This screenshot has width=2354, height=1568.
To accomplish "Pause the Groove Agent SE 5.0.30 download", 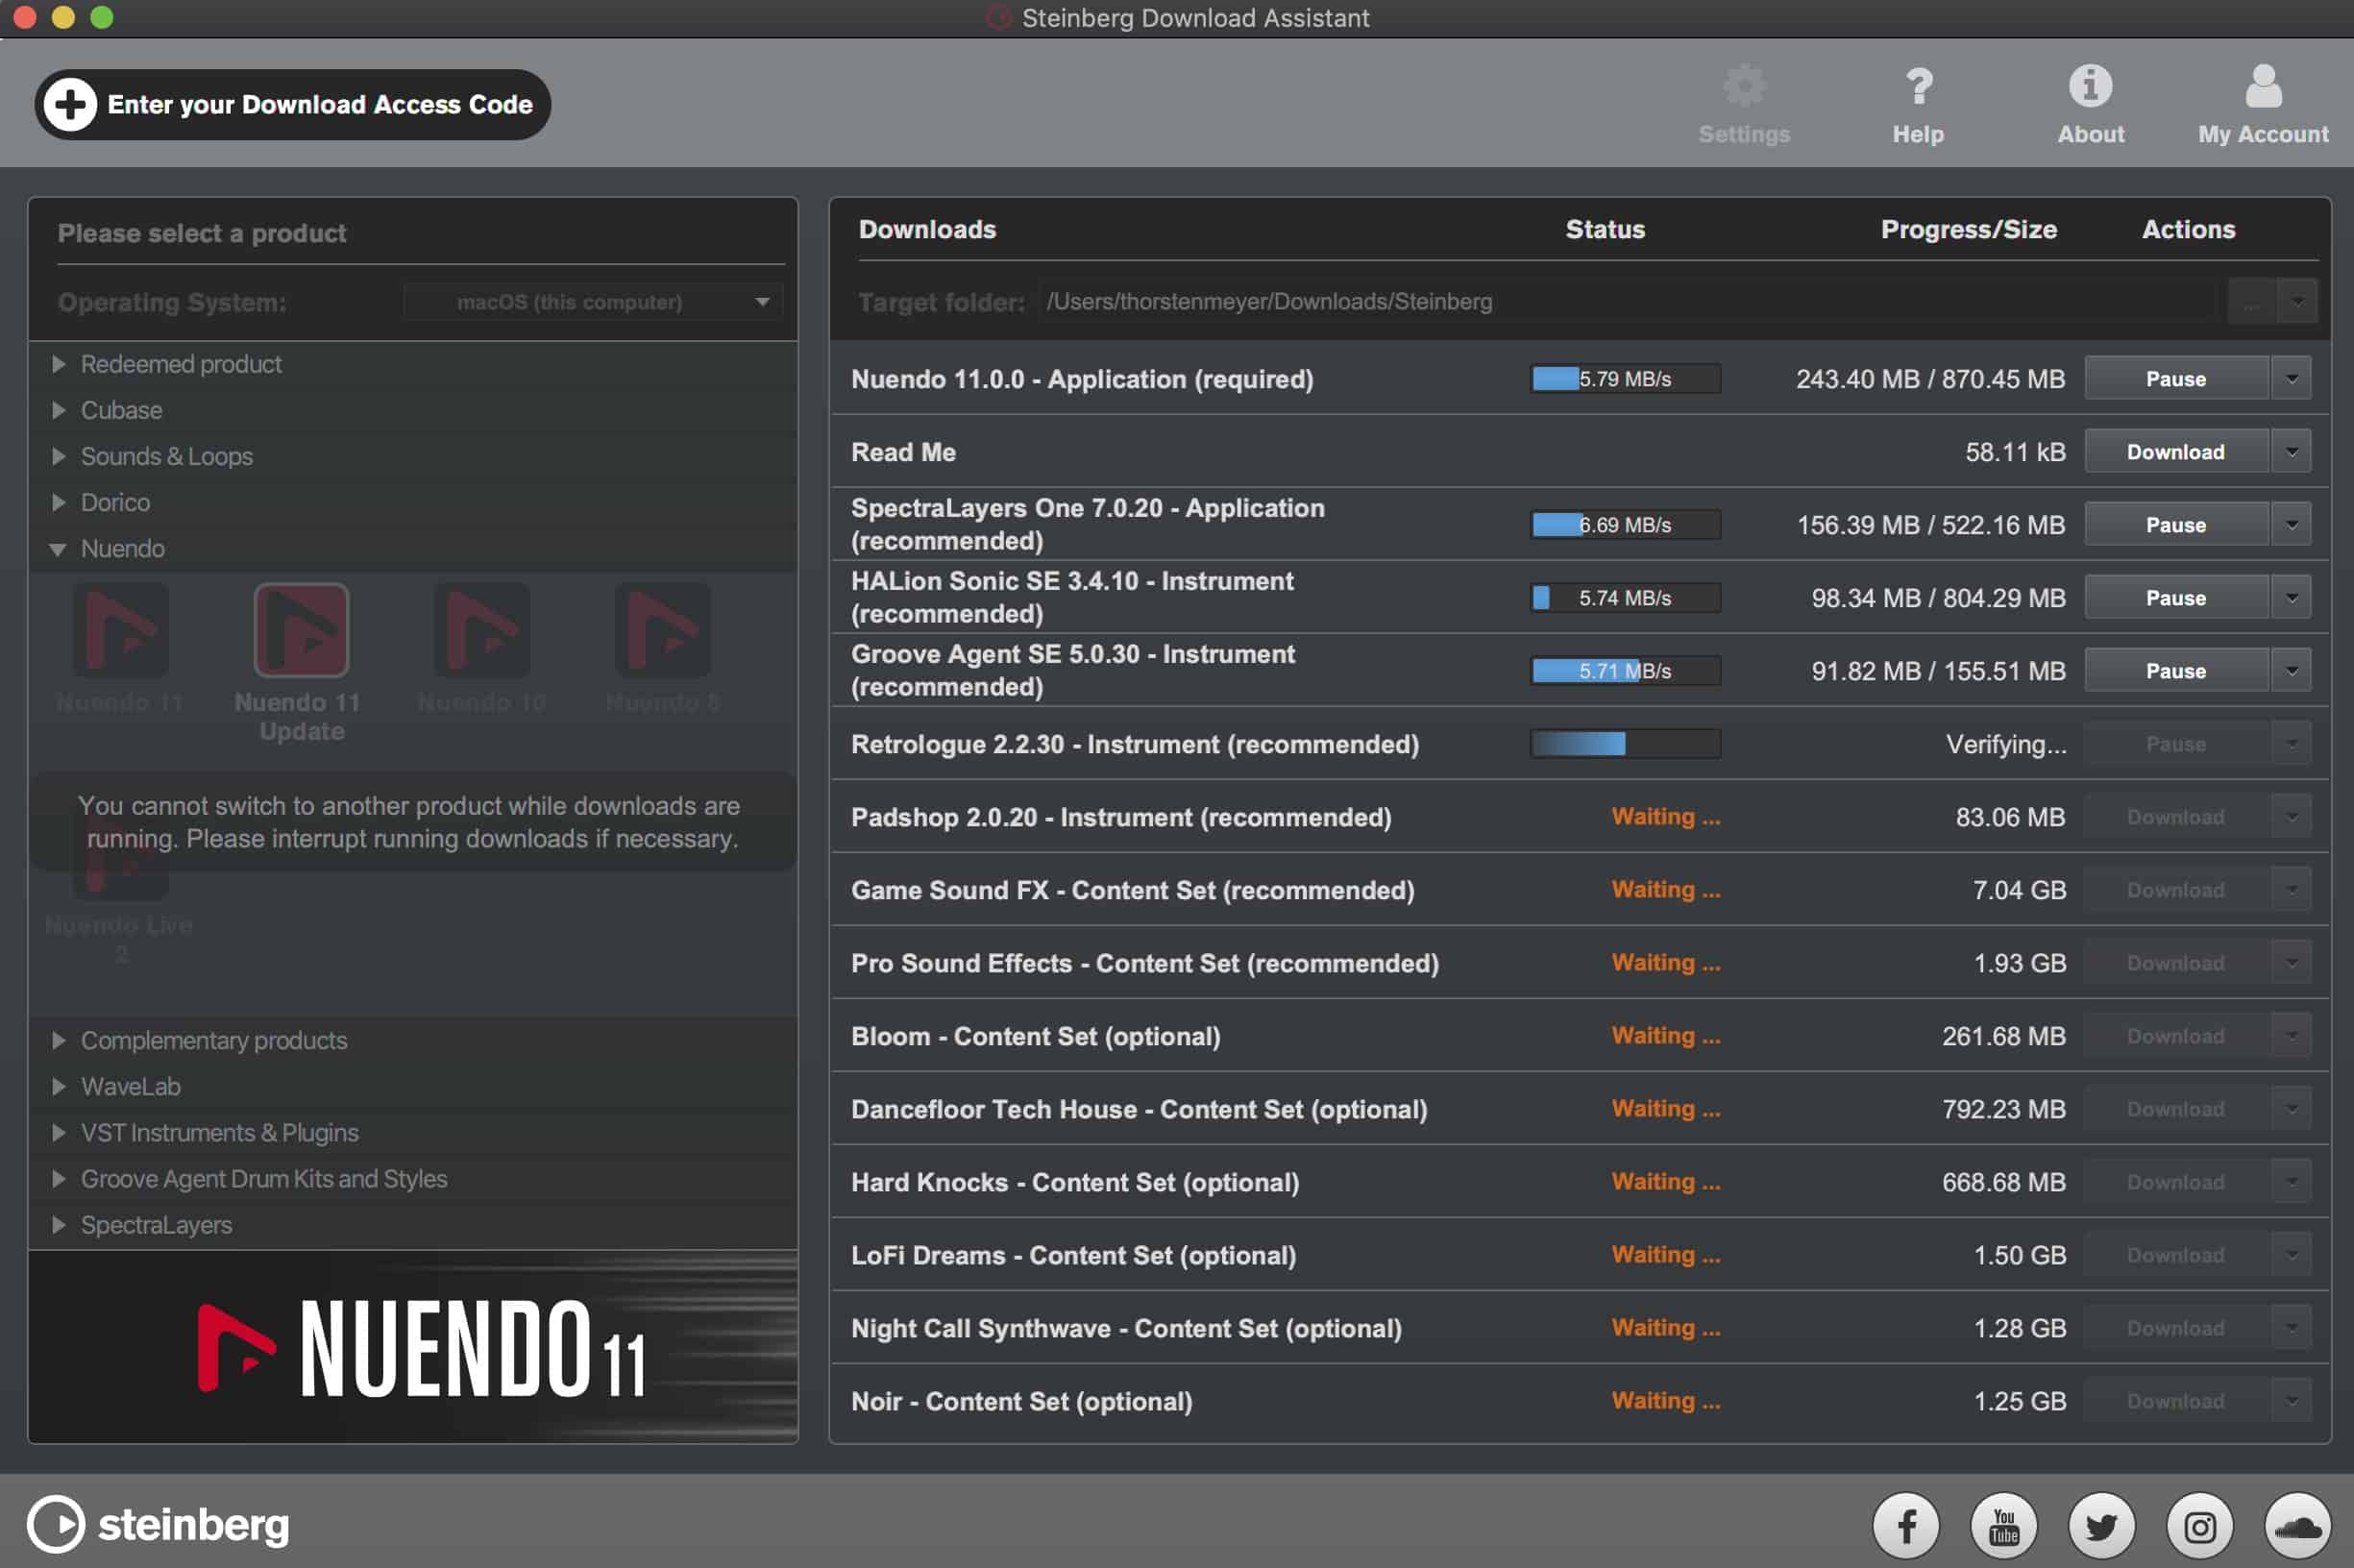I will click(2175, 671).
